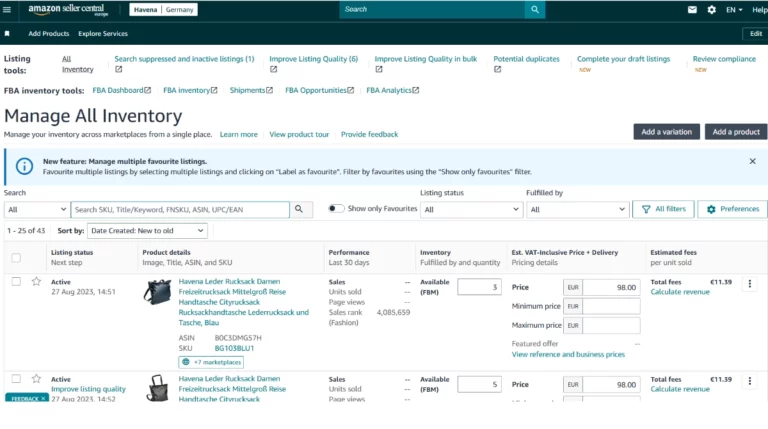The width and height of the screenshot is (768, 429).
Task: Click the Add a product button
Action: (736, 132)
